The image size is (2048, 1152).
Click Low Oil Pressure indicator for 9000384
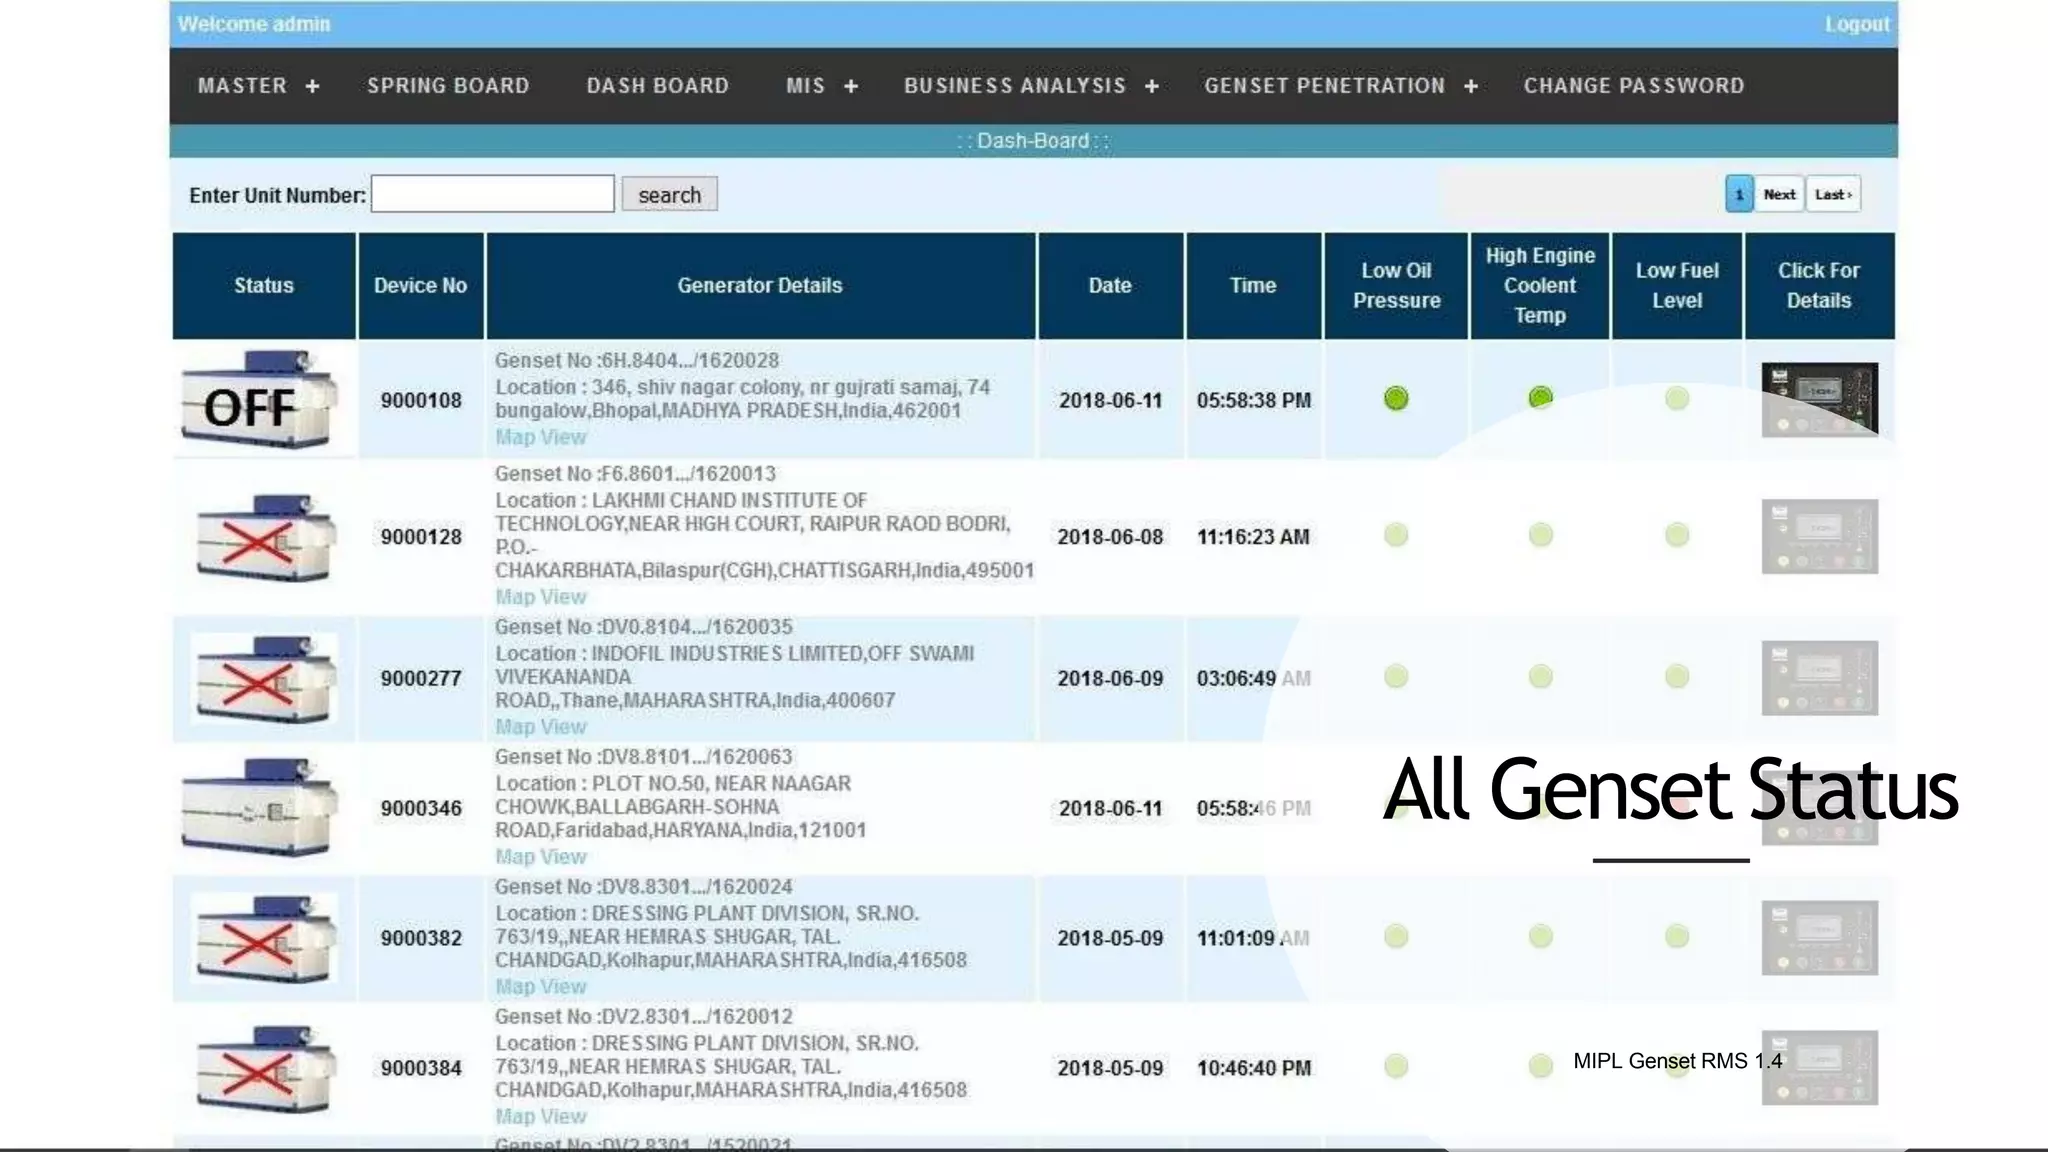click(x=1396, y=1066)
